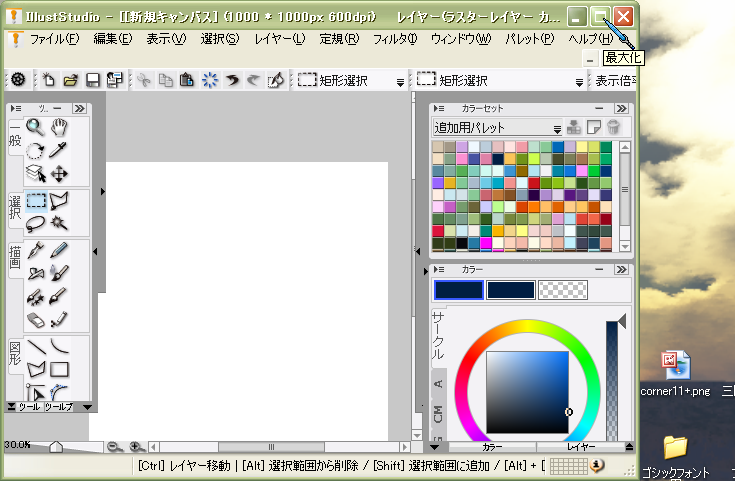Save with the floppy disk icon
The height and width of the screenshot is (481, 735).
[93, 80]
